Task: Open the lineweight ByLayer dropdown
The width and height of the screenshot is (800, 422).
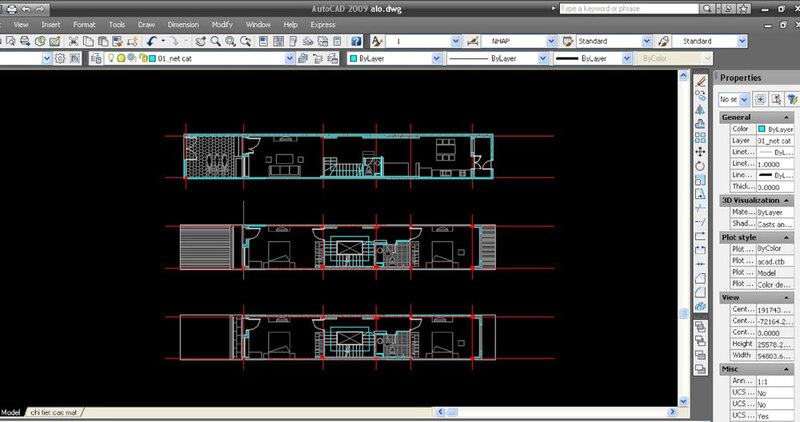Action: (627, 59)
